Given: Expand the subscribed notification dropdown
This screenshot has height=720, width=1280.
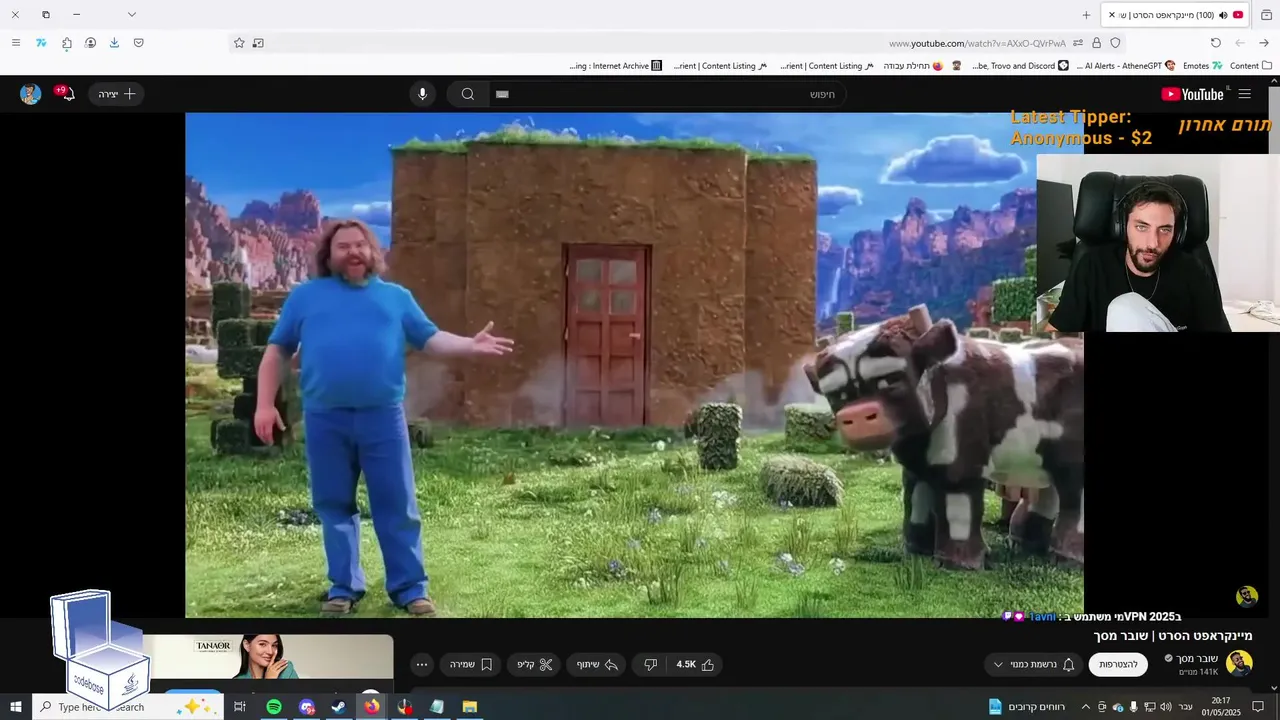Looking at the screenshot, I should 1034,664.
